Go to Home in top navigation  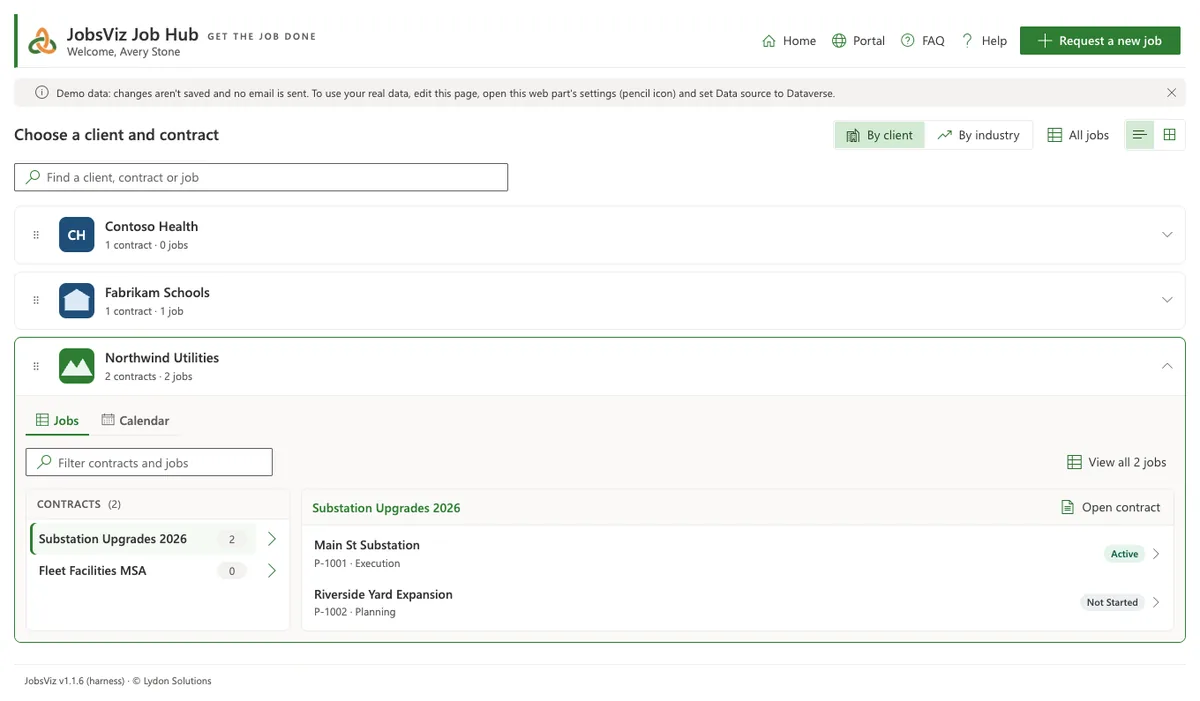tap(789, 41)
